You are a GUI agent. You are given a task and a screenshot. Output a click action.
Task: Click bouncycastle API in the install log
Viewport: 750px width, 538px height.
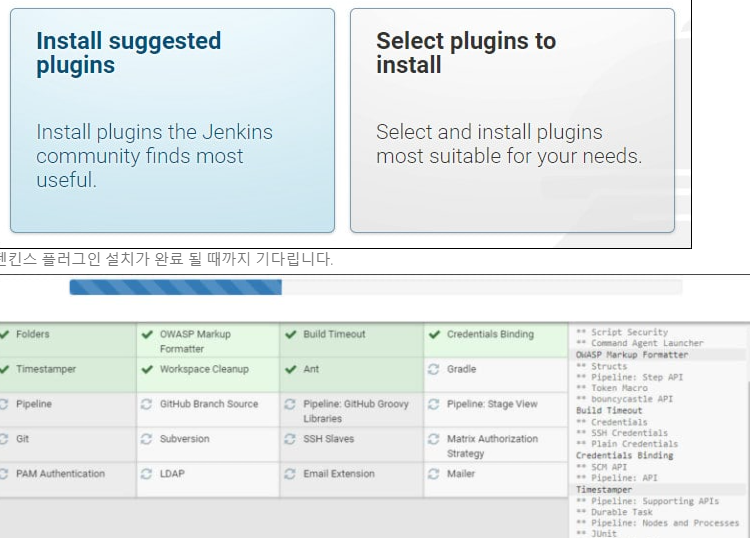[x=632, y=399]
